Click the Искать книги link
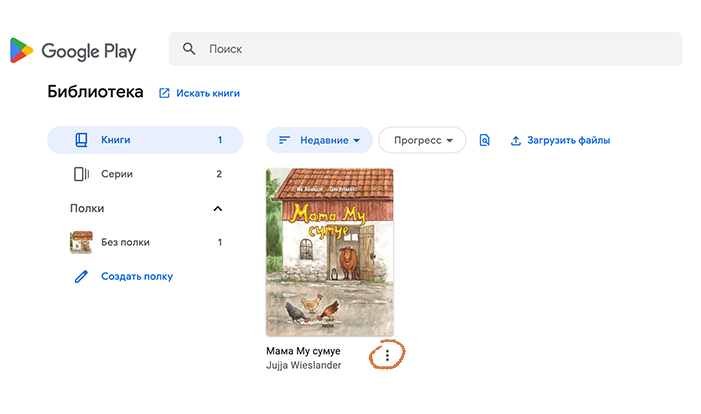The height and width of the screenshot is (414, 701). point(208,93)
